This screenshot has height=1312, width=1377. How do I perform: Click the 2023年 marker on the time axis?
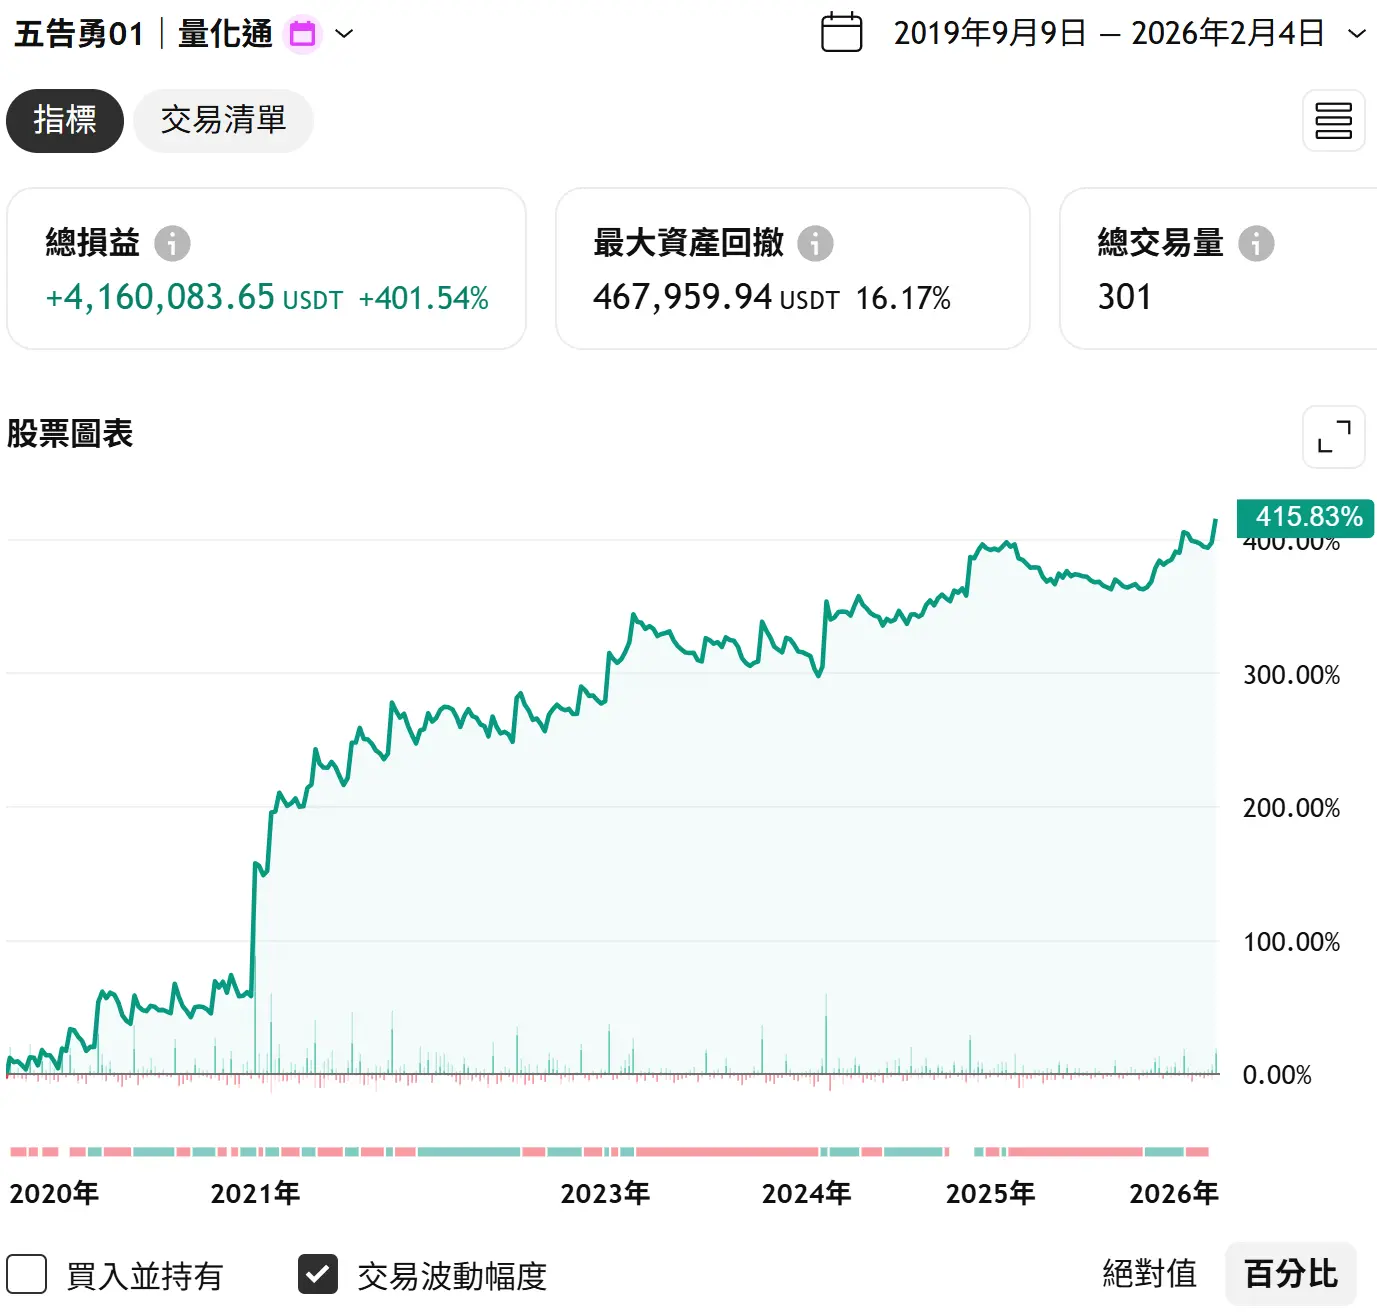[604, 1193]
